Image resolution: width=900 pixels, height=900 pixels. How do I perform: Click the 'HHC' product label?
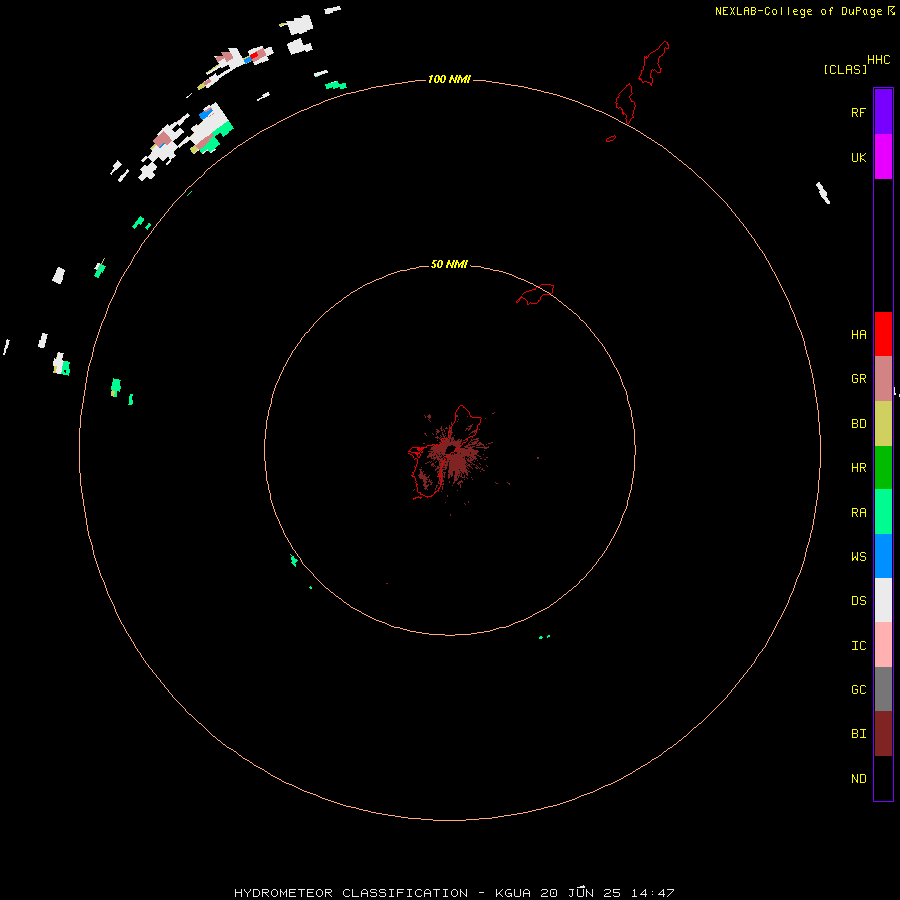coord(879,60)
